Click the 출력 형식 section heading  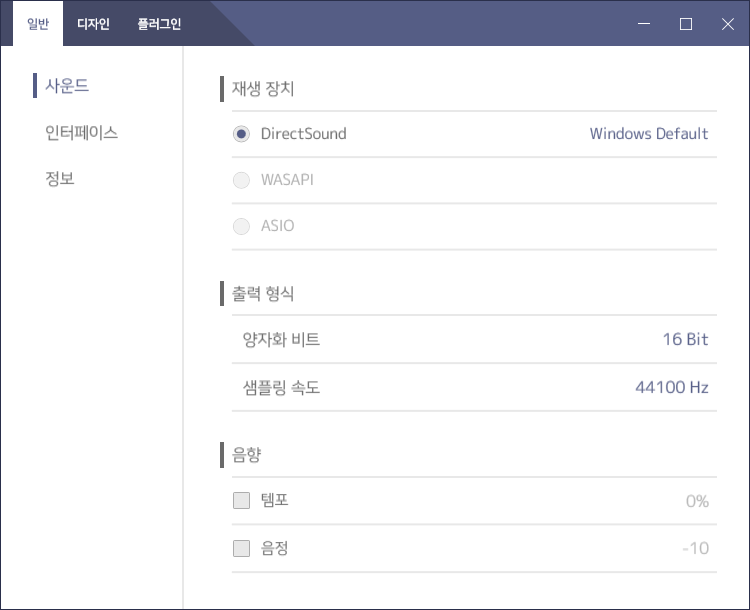(263, 293)
